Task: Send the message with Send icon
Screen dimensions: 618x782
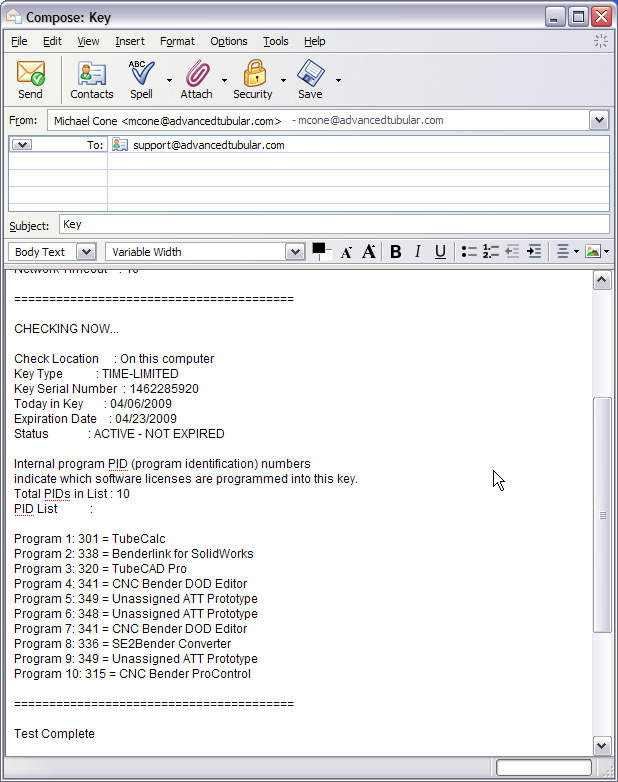Action: tap(30, 79)
